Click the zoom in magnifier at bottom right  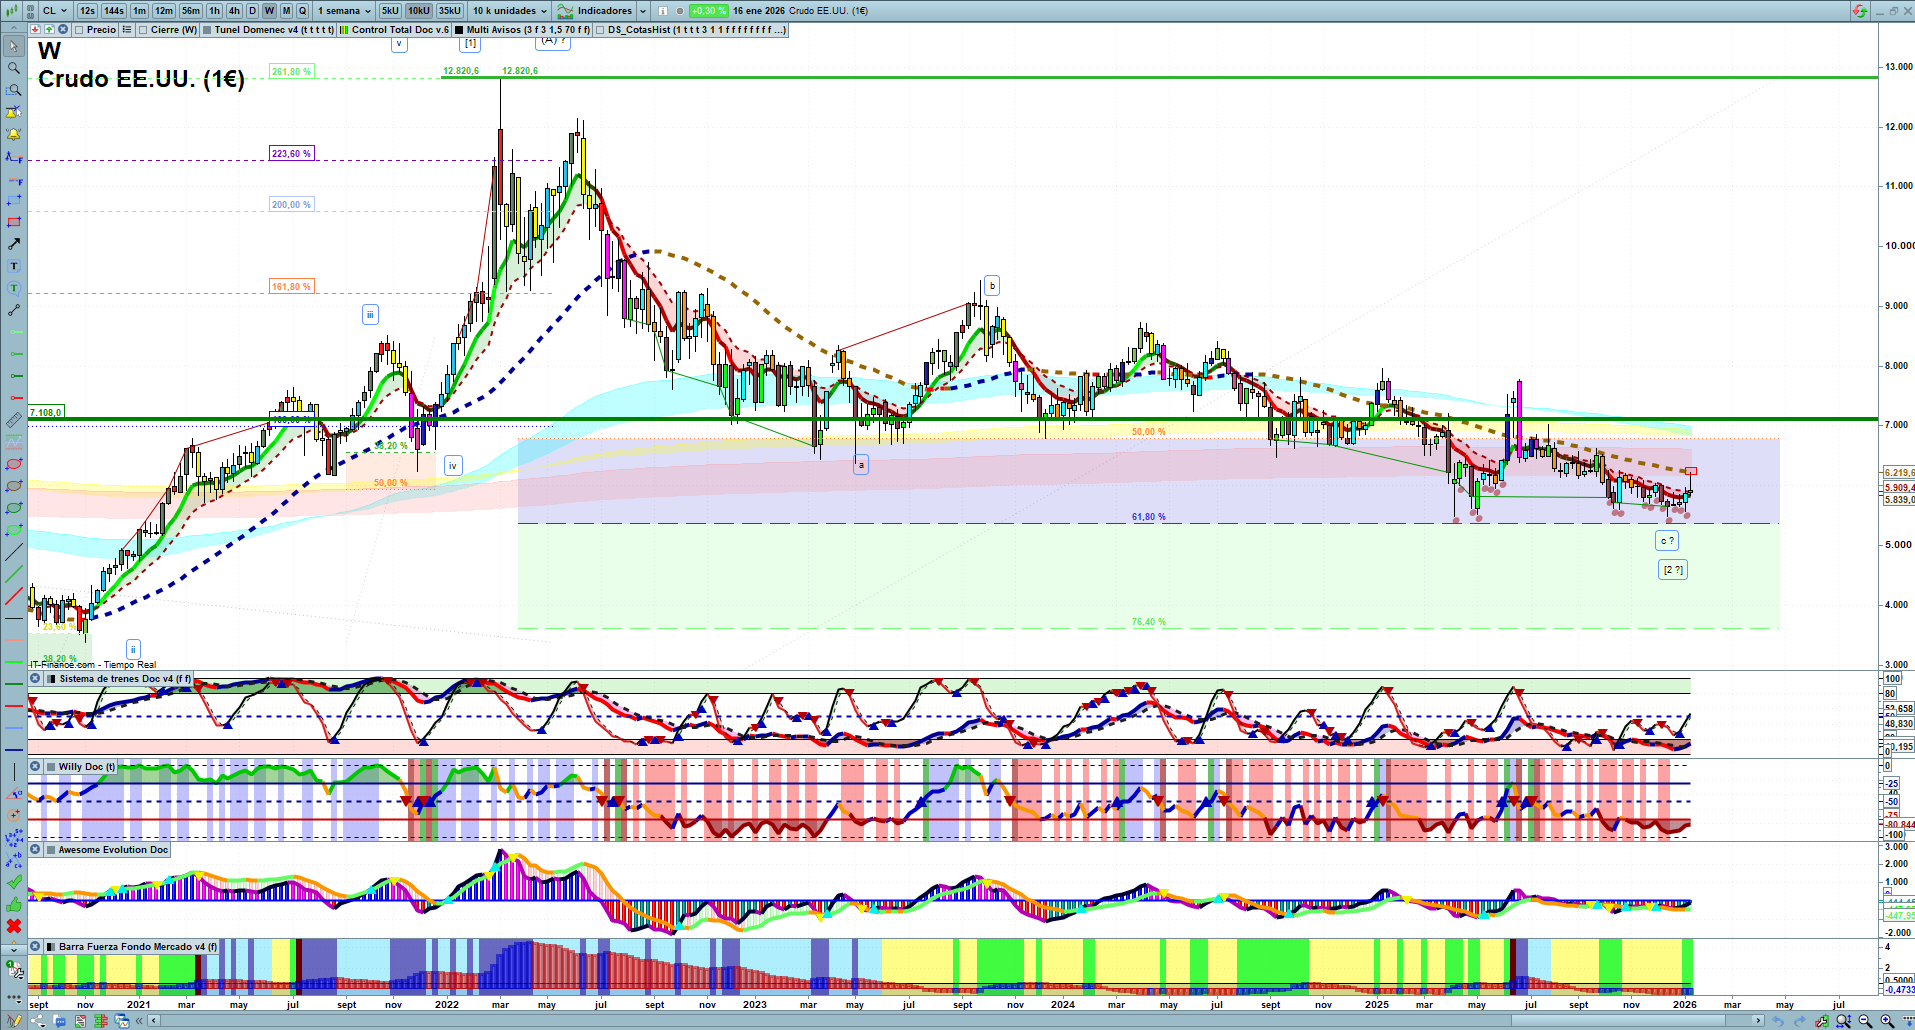(x=1887, y=1021)
